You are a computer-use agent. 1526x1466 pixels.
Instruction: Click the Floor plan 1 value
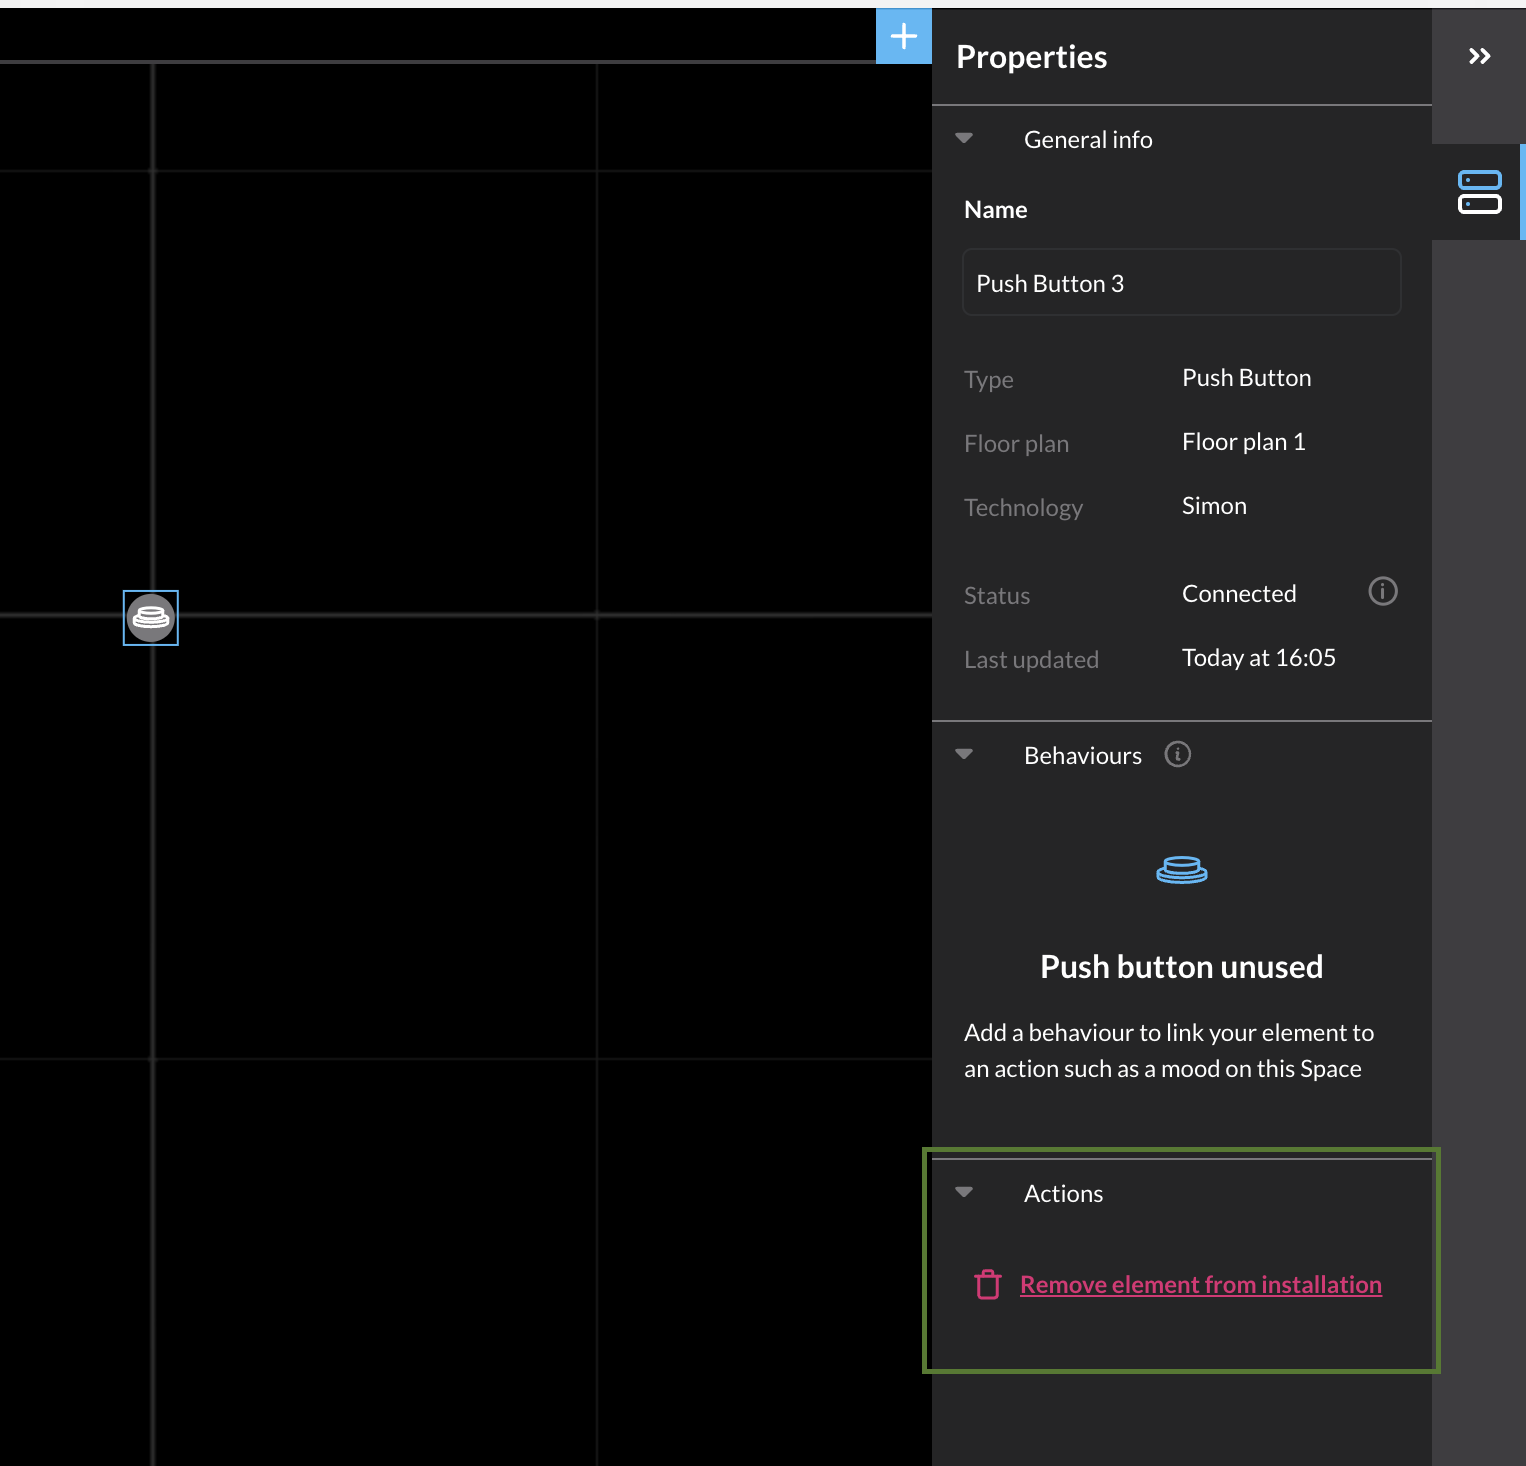tap(1243, 441)
